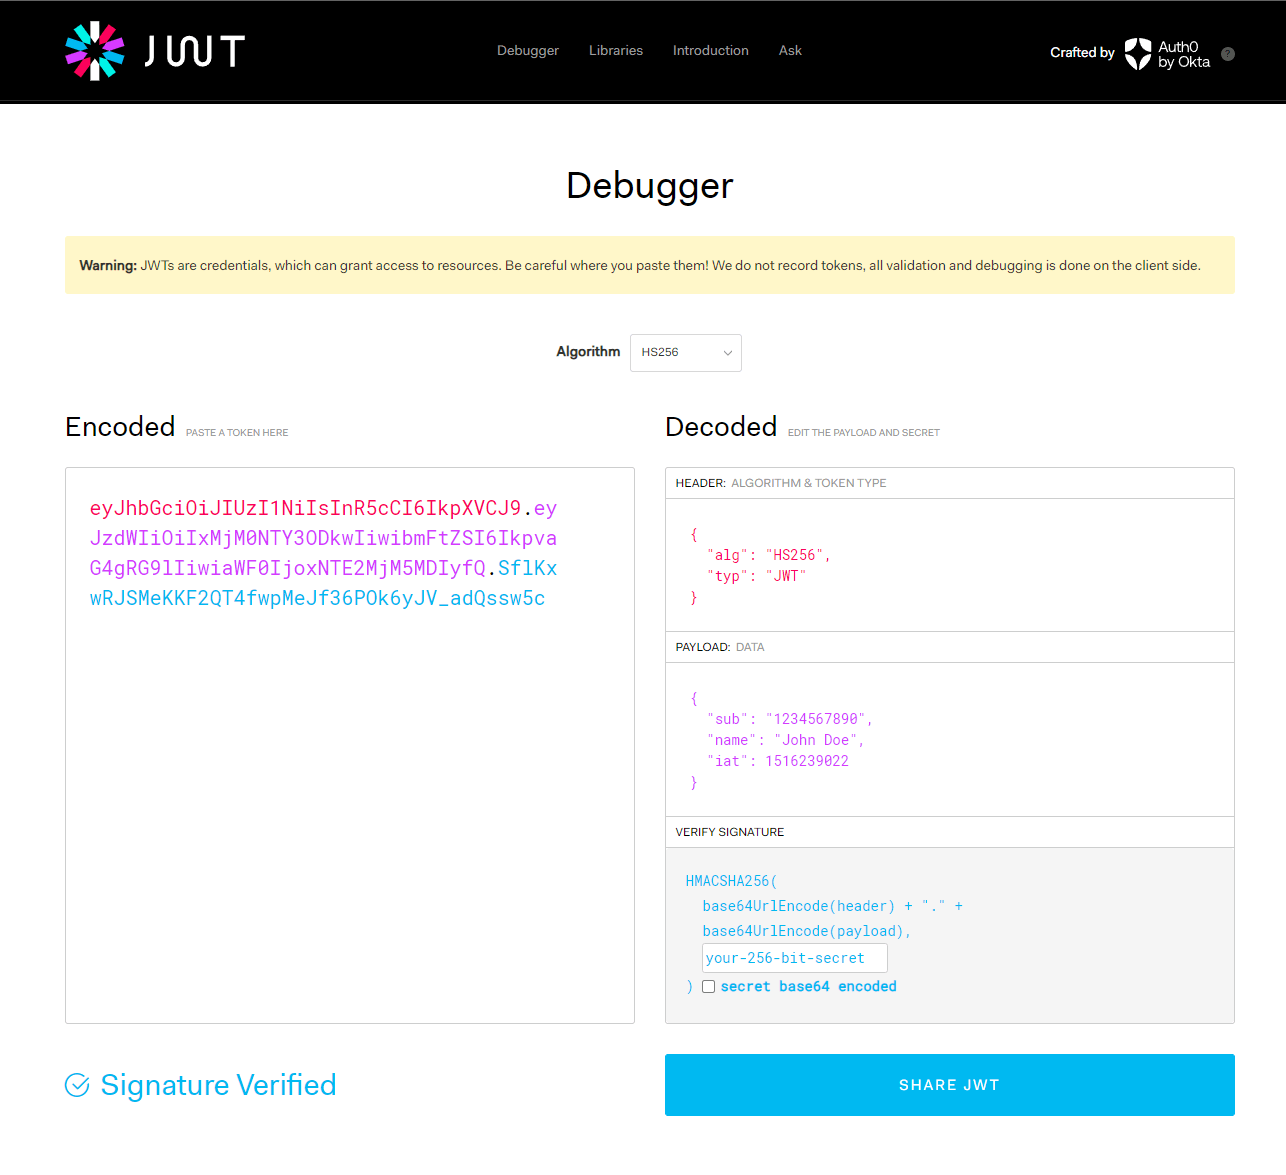Open the Algorithm HS256 dropdown
Screen dimensions: 1286x1175
685,353
